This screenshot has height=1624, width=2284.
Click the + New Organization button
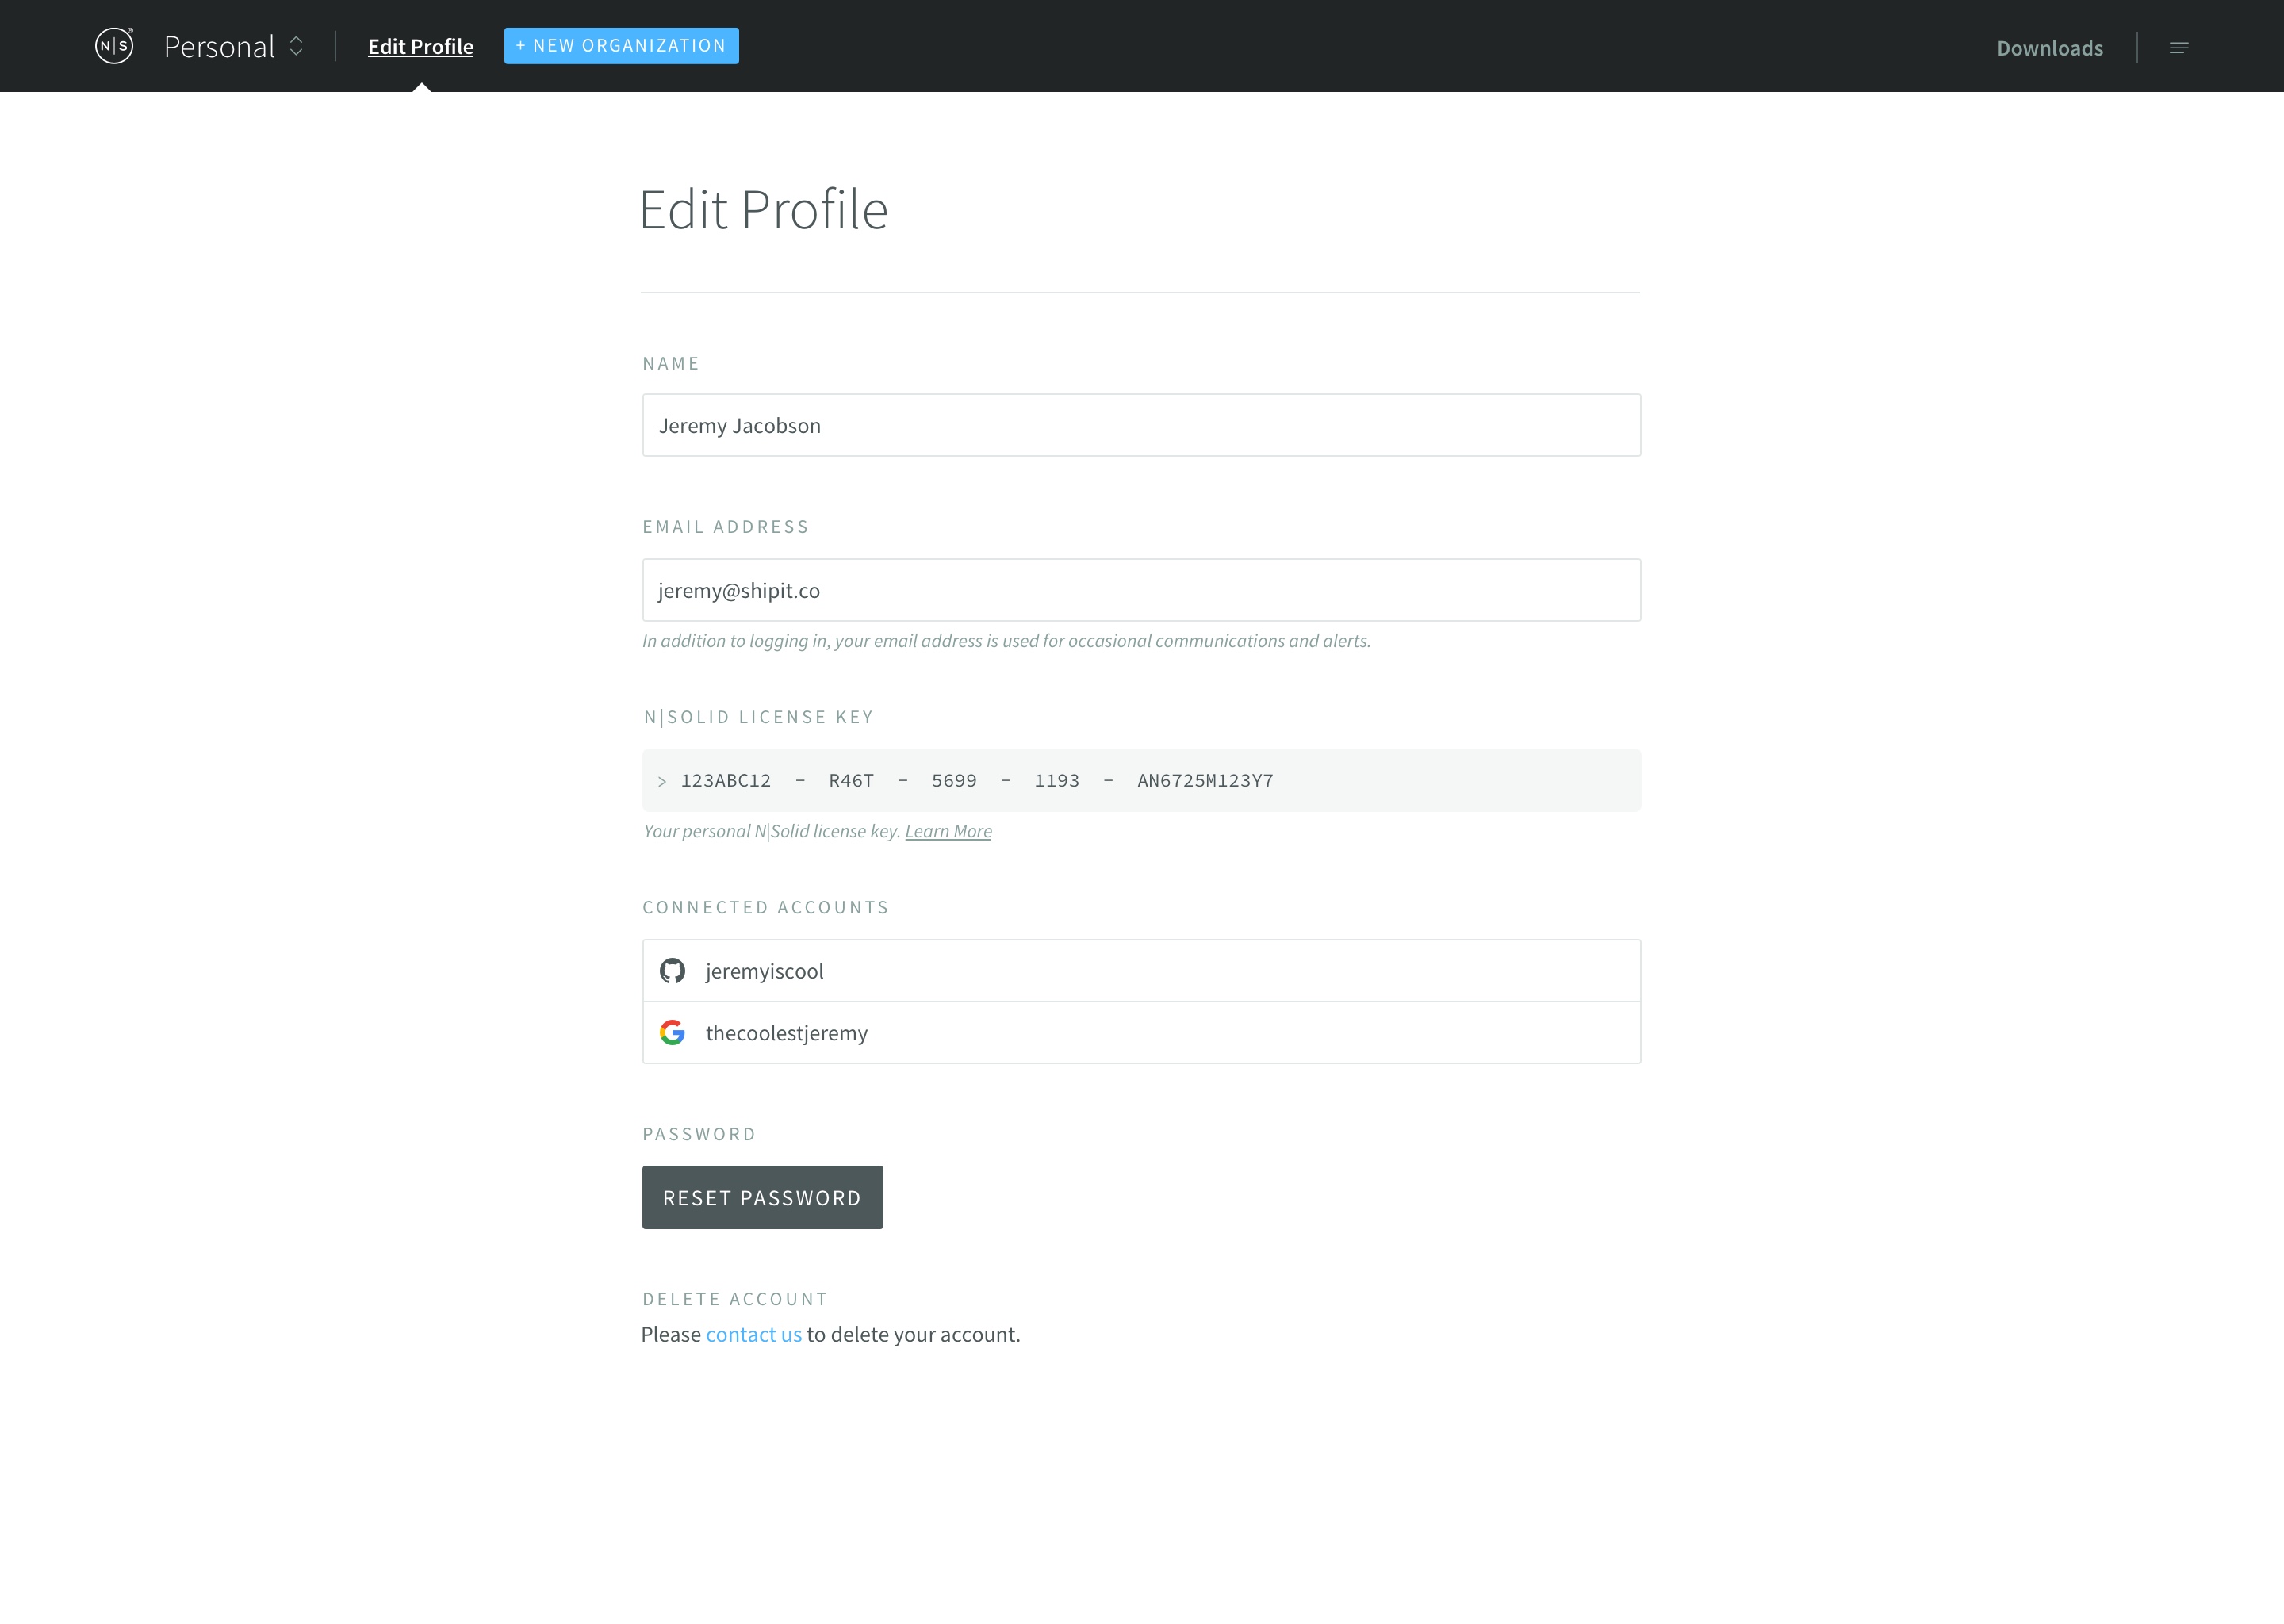621,46
